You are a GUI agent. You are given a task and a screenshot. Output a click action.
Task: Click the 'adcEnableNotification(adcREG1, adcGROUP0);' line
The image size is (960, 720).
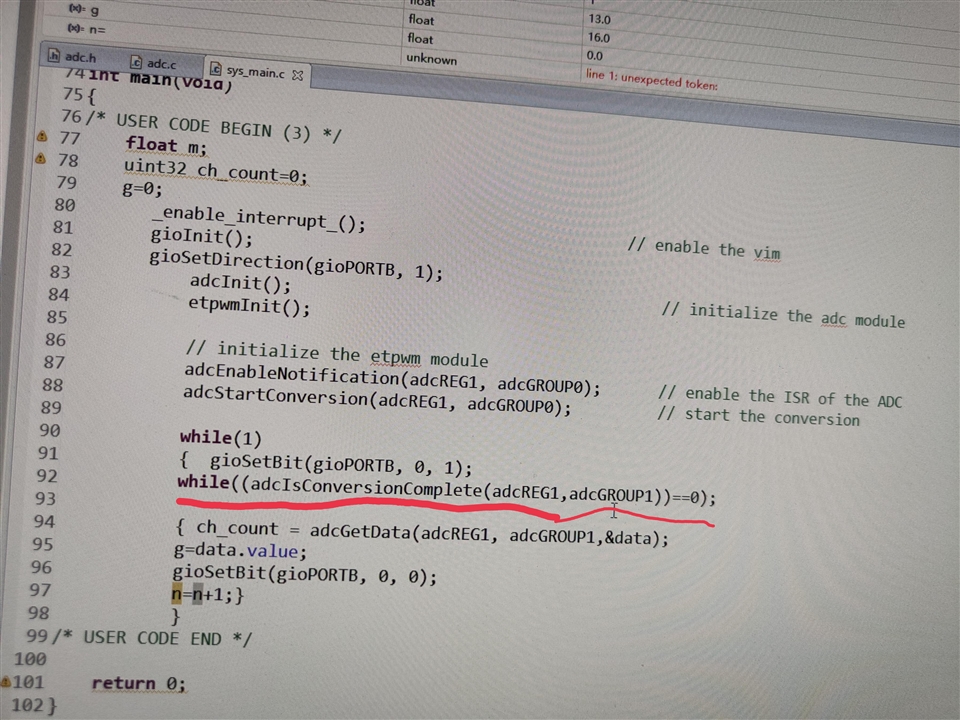point(392,380)
